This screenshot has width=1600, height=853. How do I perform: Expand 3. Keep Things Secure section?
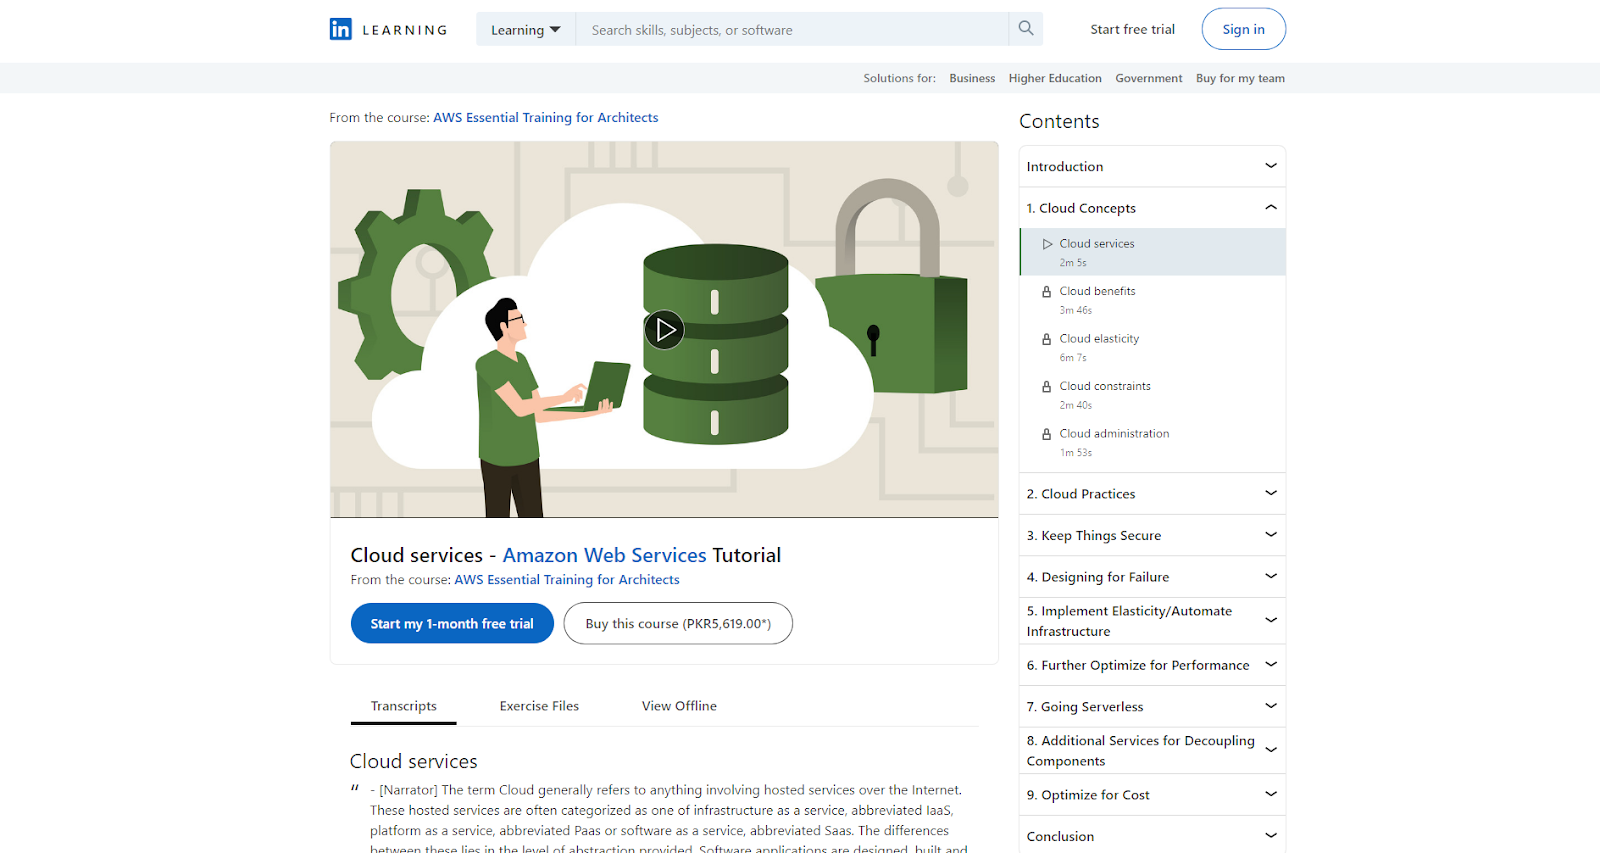point(1152,535)
